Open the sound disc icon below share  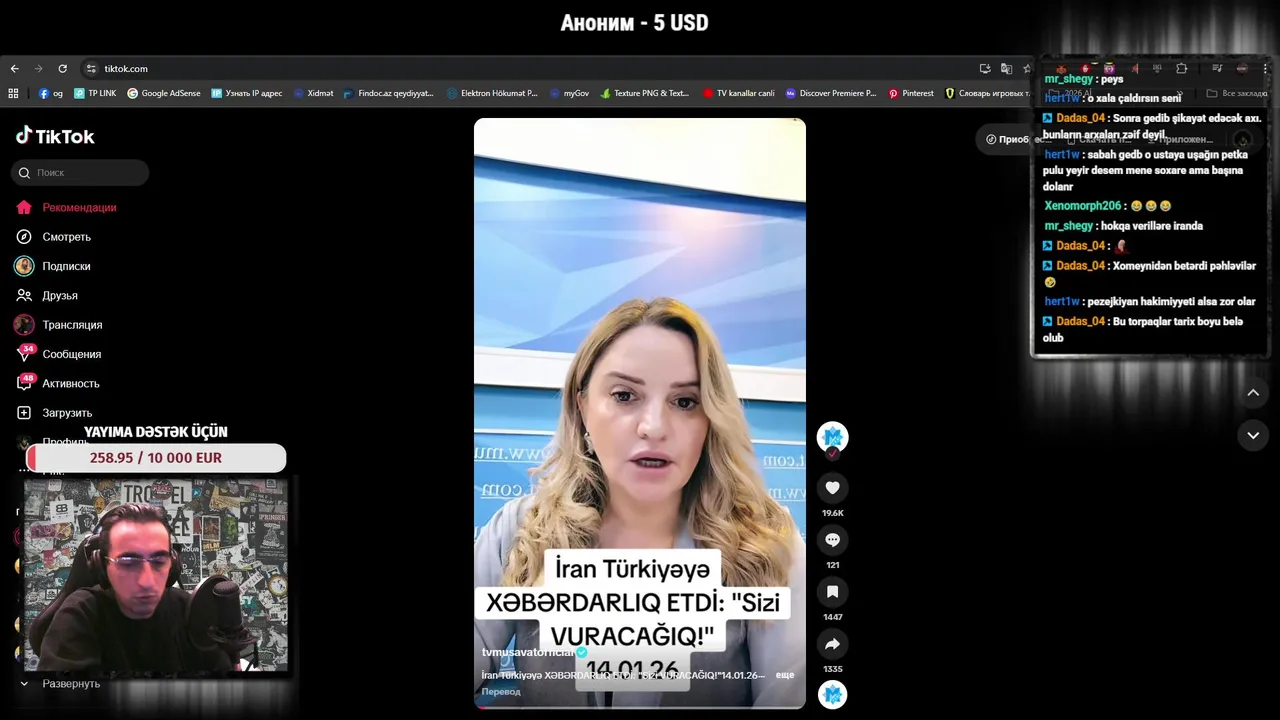click(832, 694)
